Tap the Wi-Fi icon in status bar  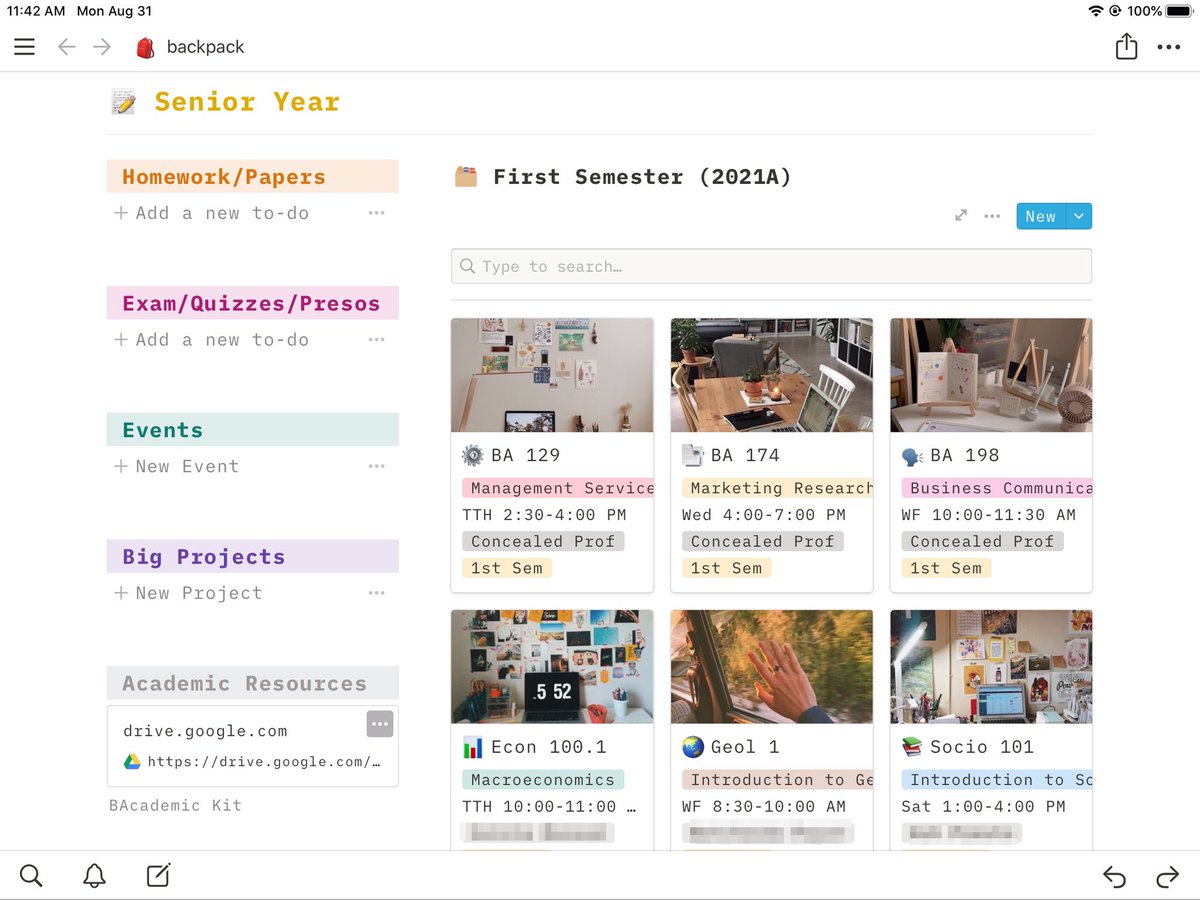[1095, 11]
